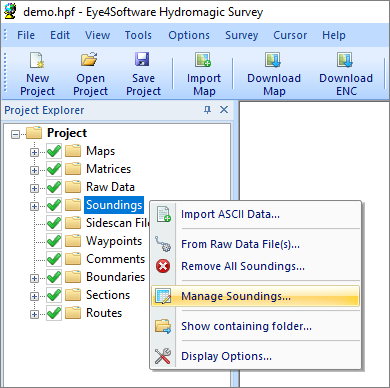Uncheck the Matrices visibility checkbox

click(x=54, y=169)
